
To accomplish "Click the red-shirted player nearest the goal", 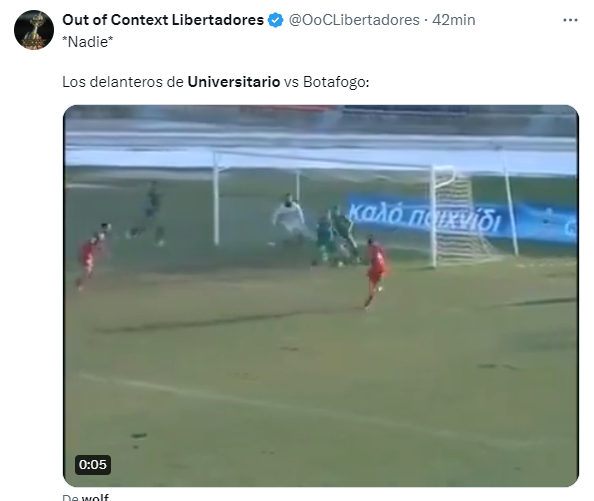I will [375, 270].
